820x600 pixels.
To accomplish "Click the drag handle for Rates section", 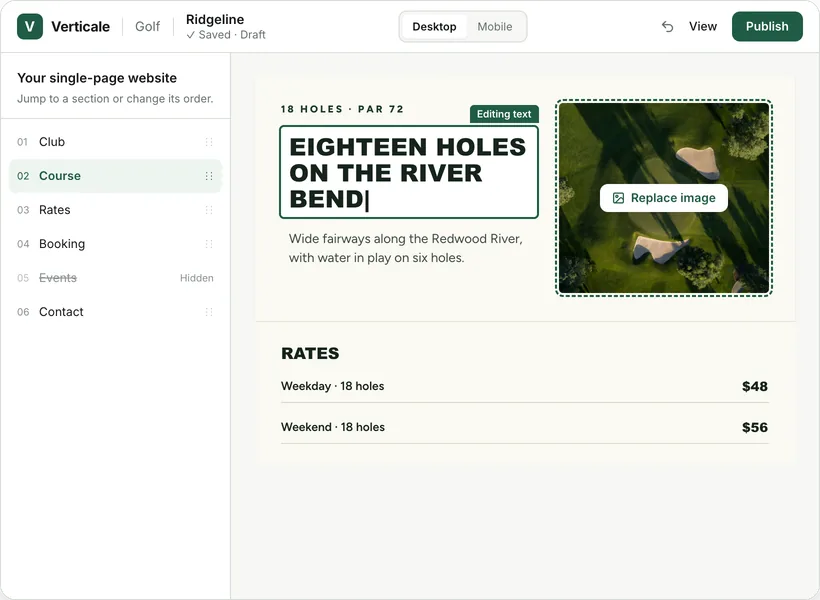I will tap(209, 210).
